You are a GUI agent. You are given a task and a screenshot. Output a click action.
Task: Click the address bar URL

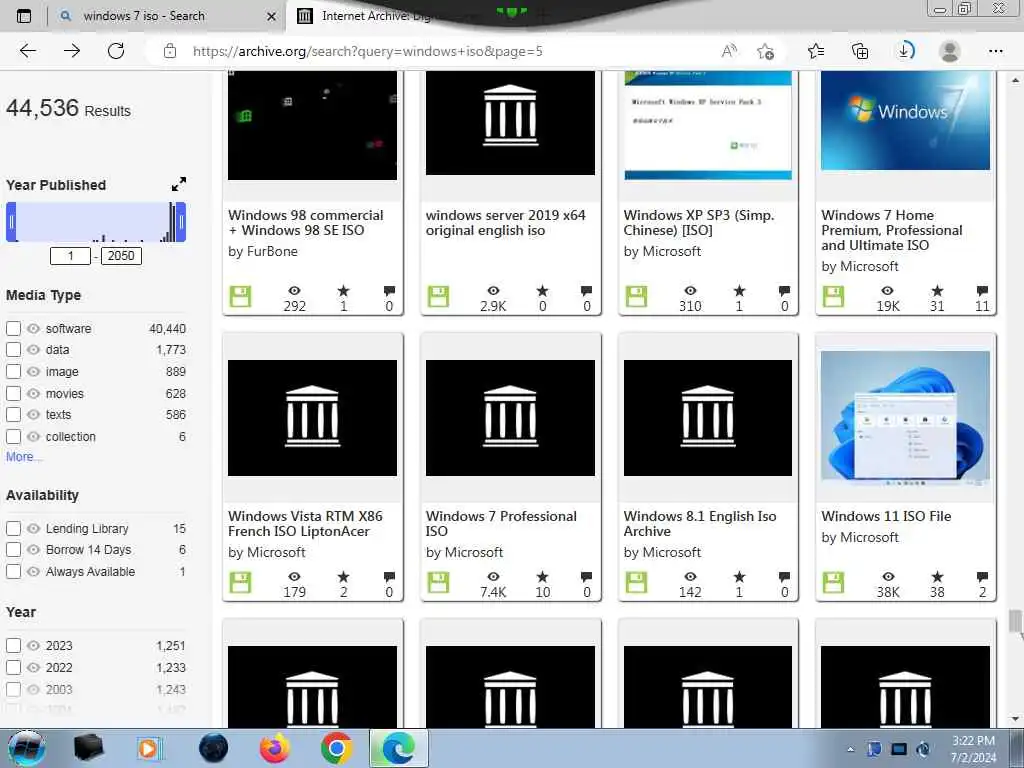(368, 51)
